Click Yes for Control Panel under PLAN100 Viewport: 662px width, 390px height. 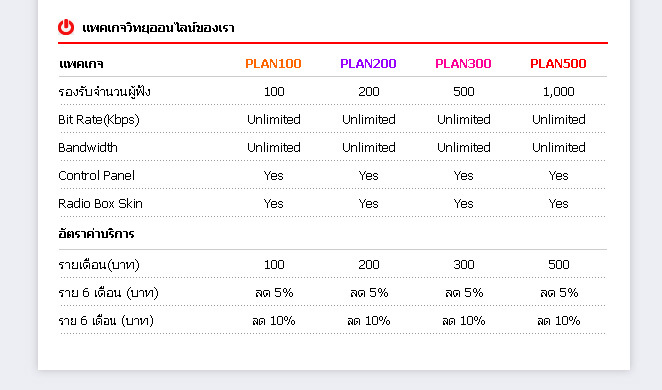coord(274,176)
